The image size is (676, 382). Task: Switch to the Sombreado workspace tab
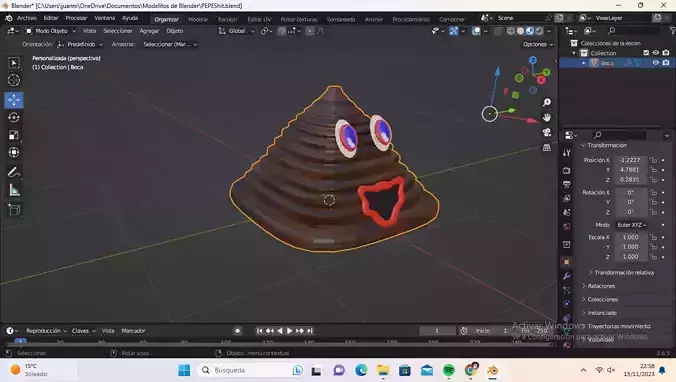click(341, 19)
